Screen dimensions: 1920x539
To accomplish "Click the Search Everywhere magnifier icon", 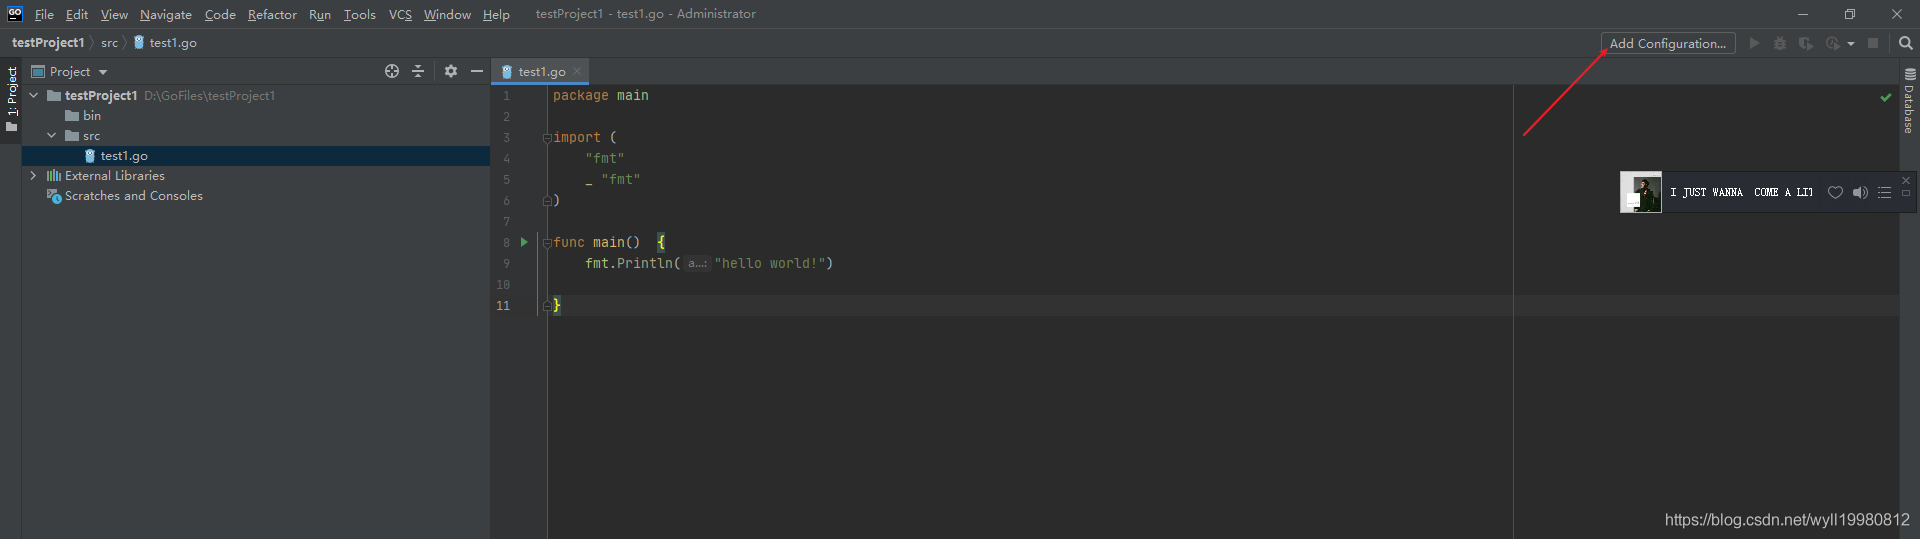I will (x=1905, y=43).
